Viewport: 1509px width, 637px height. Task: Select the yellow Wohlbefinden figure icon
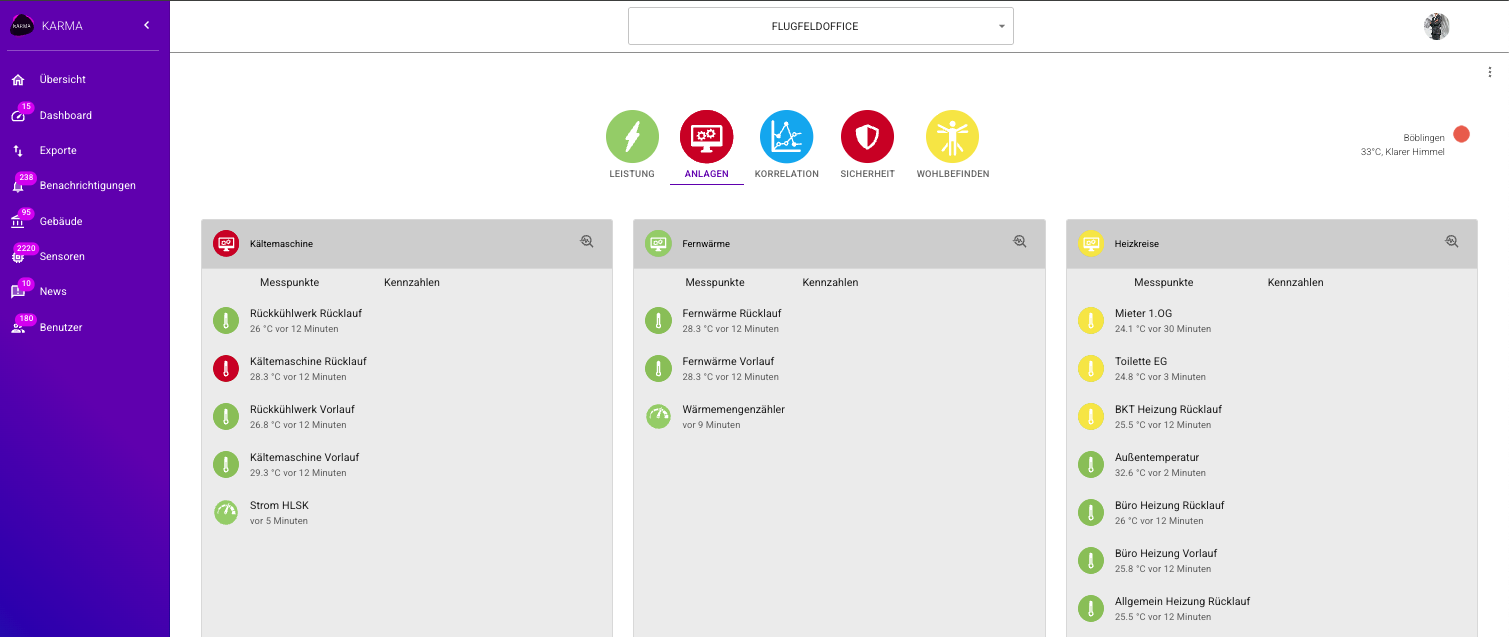pyautogui.click(x=952, y=136)
